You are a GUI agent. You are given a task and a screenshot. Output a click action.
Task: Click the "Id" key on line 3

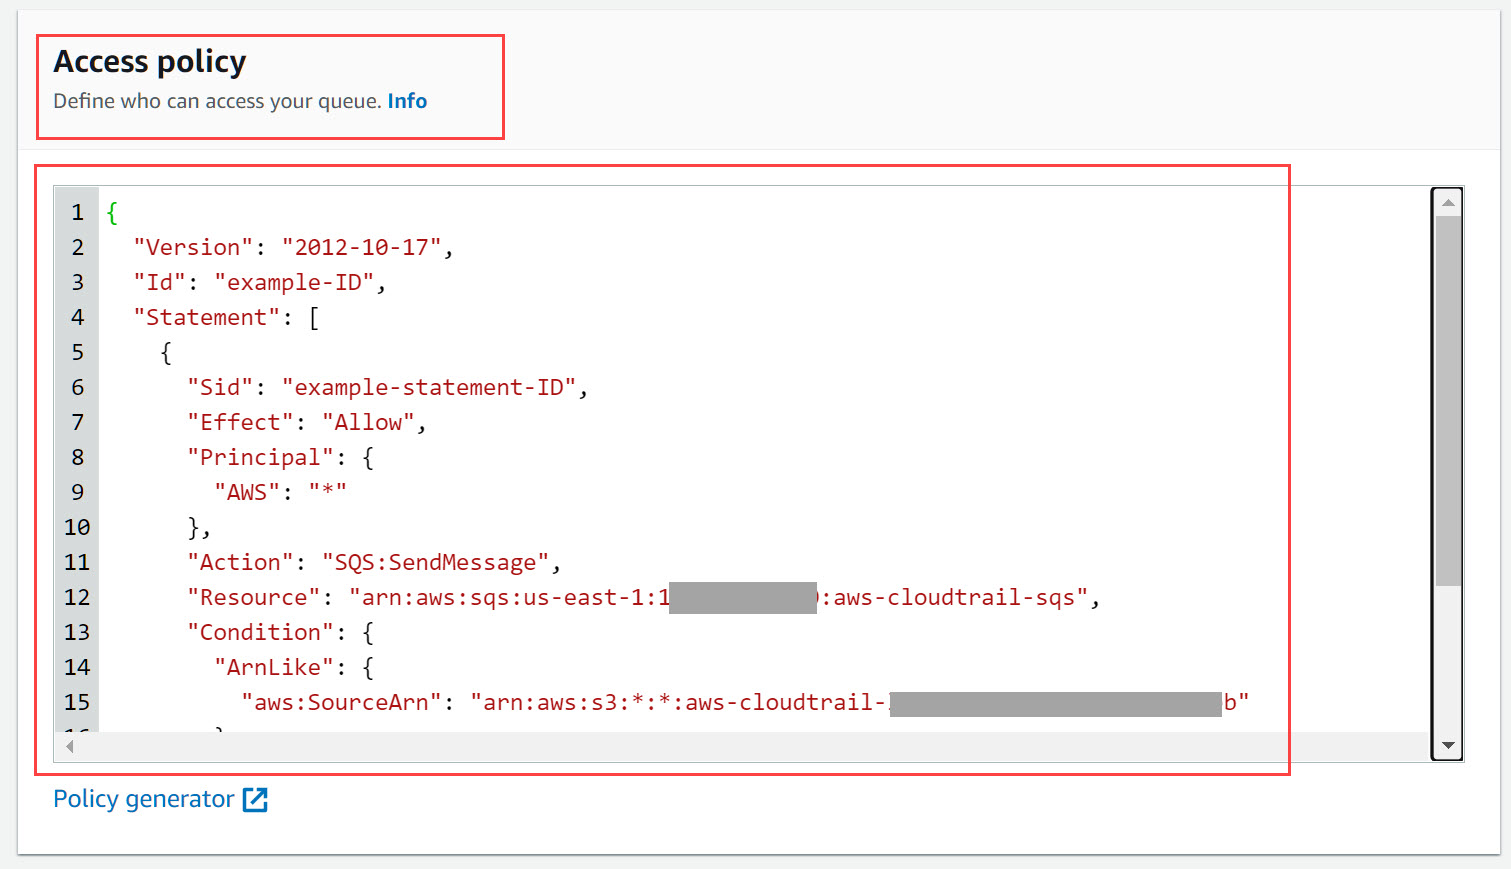(x=160, y=282)
